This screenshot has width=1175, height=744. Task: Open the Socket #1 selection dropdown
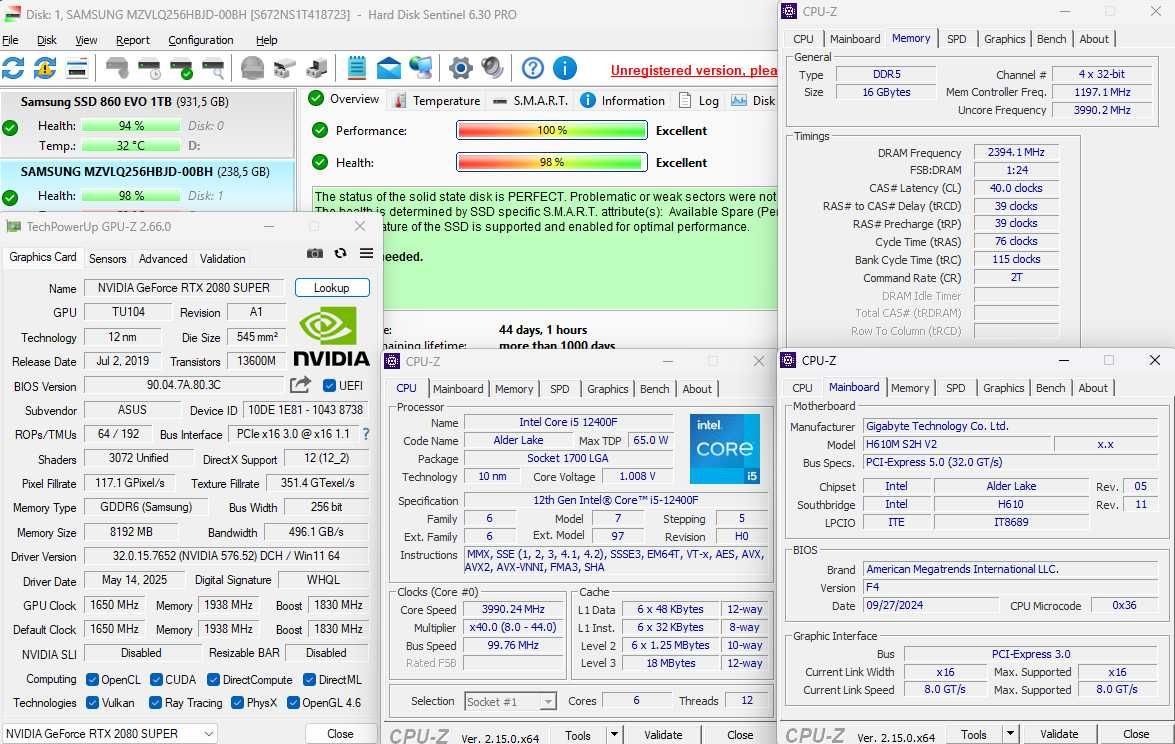[x=510, y=701]
